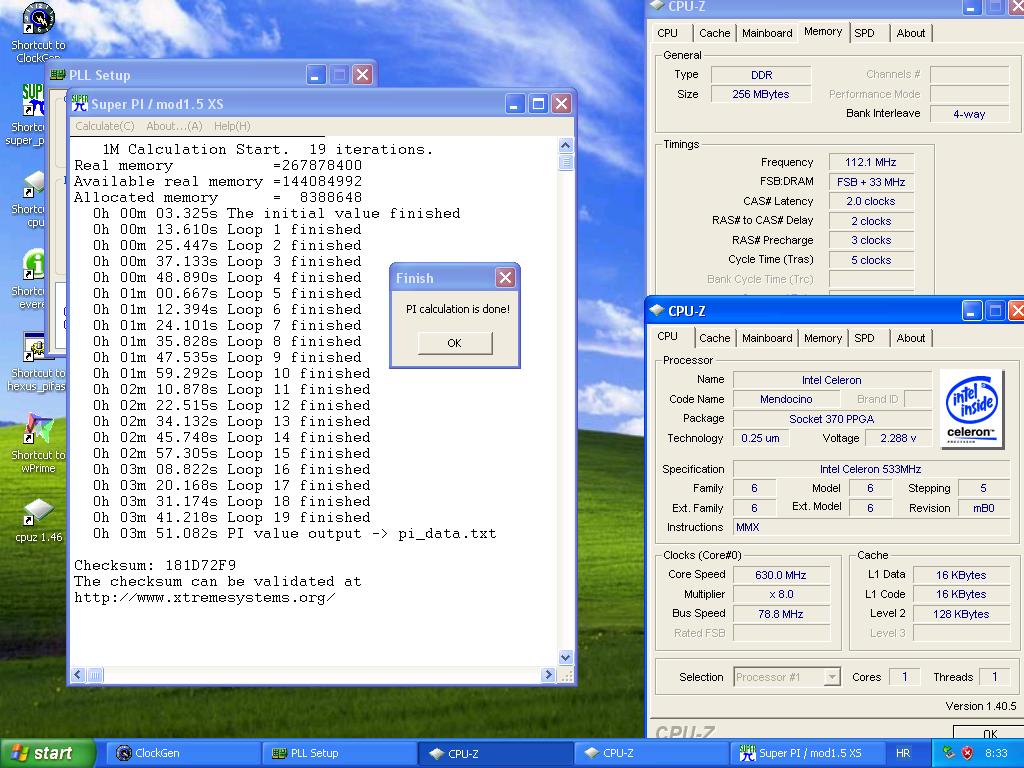Viewport: 1024px width, 768px height.
Task: Switch to Super PI in the taskbar
Action: coord(807,753)
